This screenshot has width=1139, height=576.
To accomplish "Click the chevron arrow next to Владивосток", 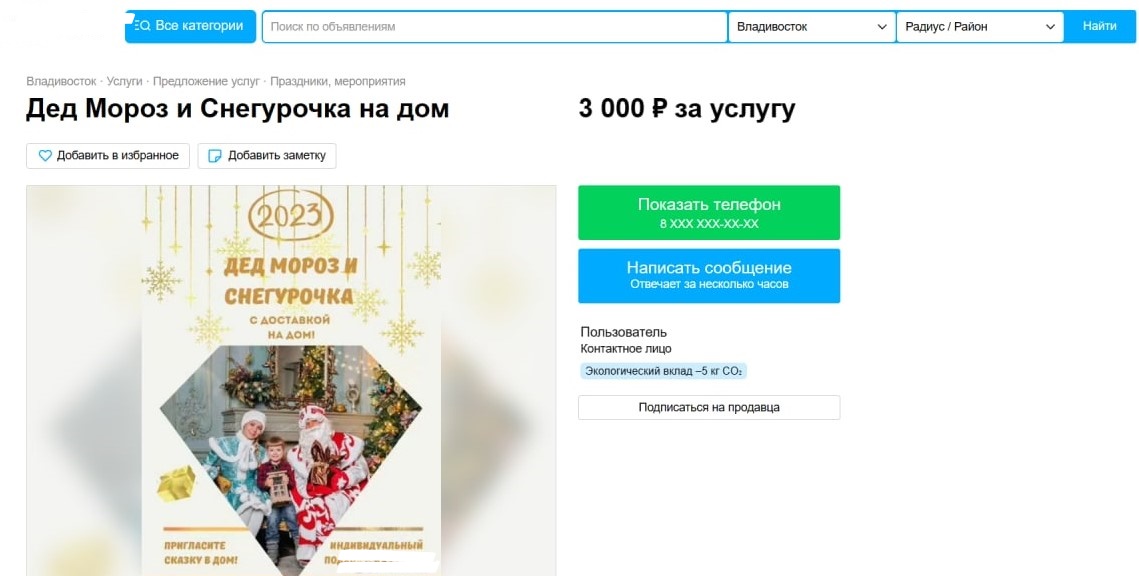I will coord(882,27).
